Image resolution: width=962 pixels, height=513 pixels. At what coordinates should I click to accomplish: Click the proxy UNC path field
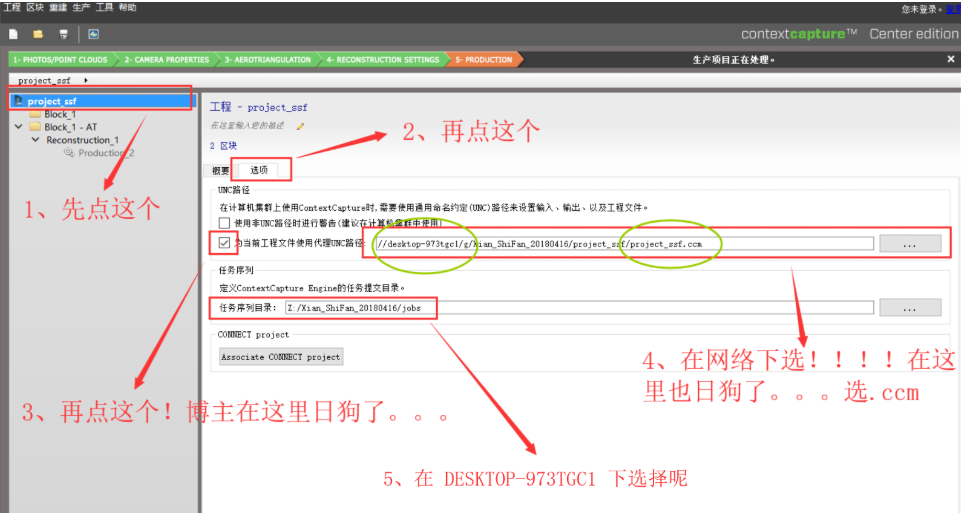(x=624, y=244)
